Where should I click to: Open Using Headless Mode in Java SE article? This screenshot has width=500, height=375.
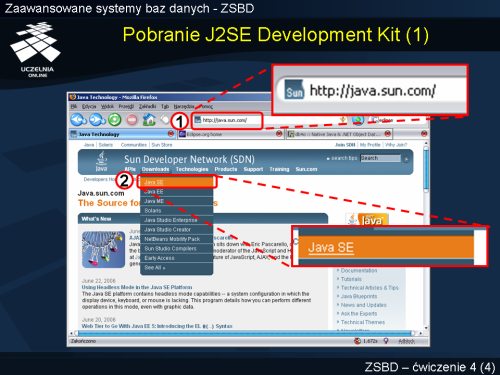click(x=137, y=287)
